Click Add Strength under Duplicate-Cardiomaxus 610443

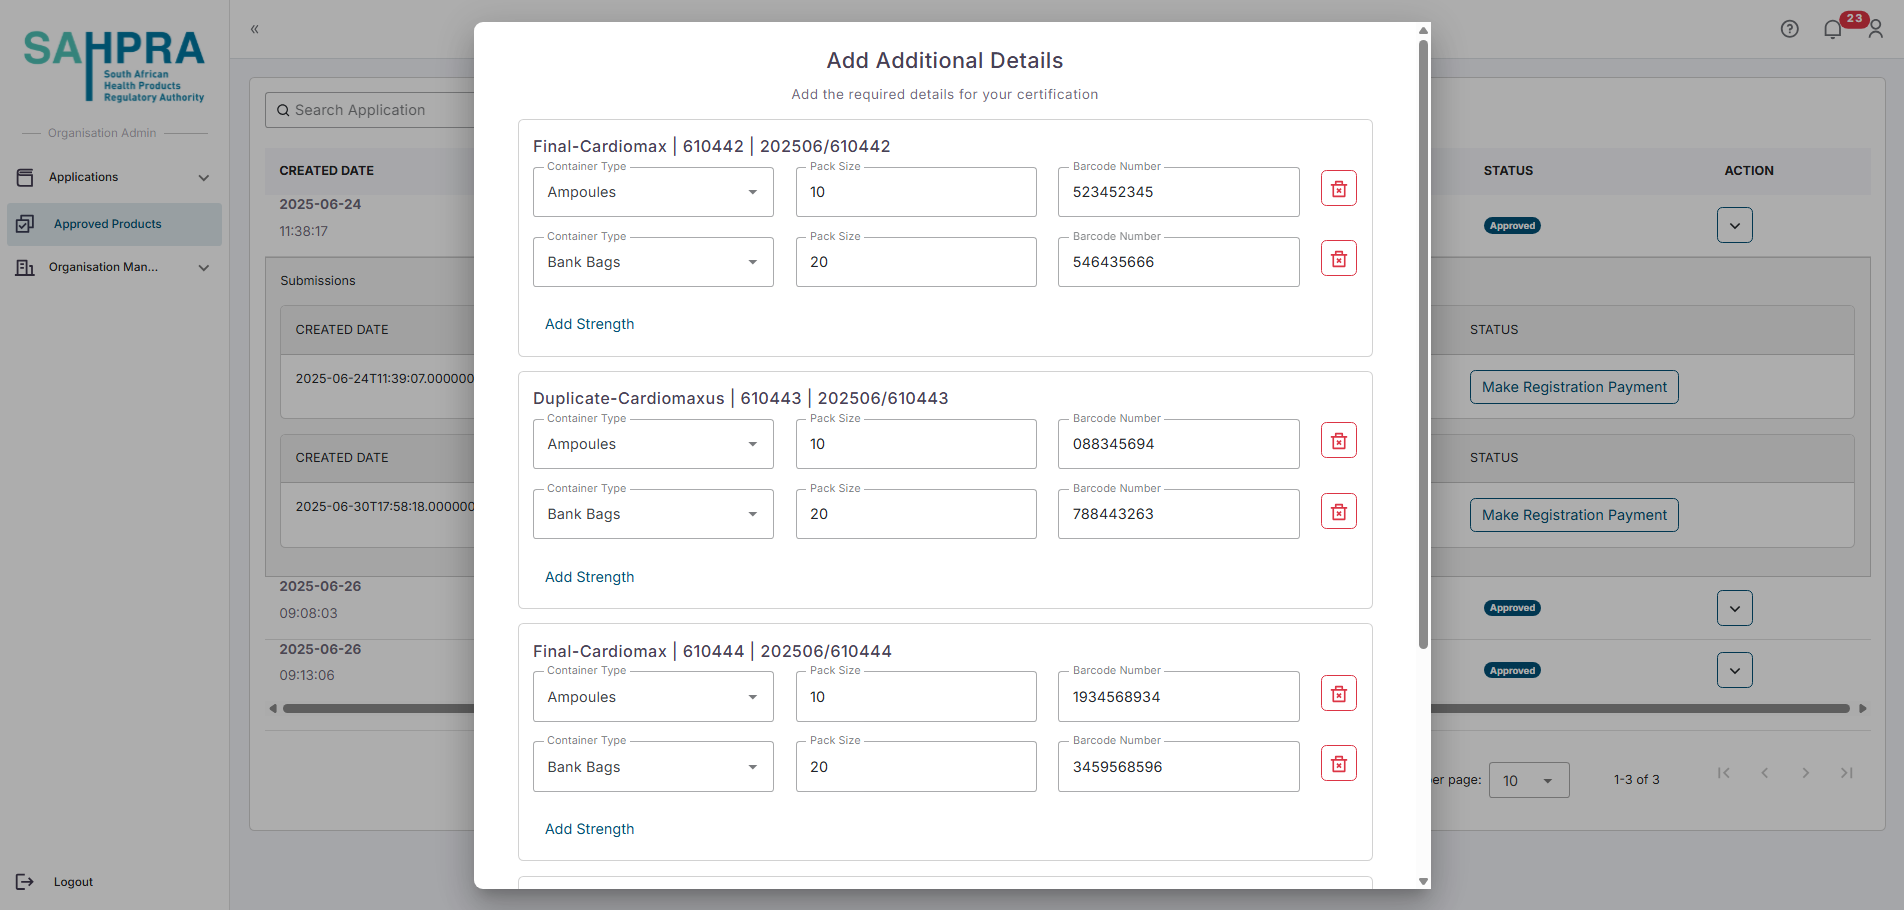pyautogui.click(x=589, y=577)
